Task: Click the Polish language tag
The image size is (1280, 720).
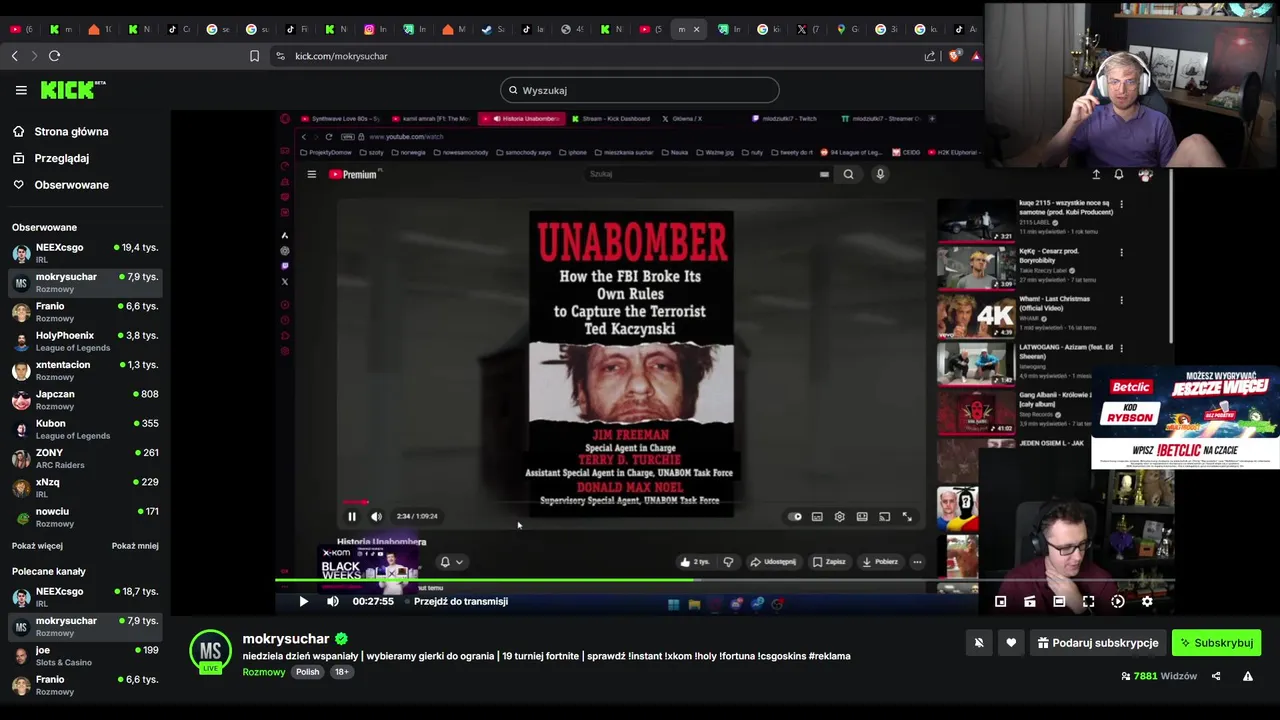Action: click(307, 672)
